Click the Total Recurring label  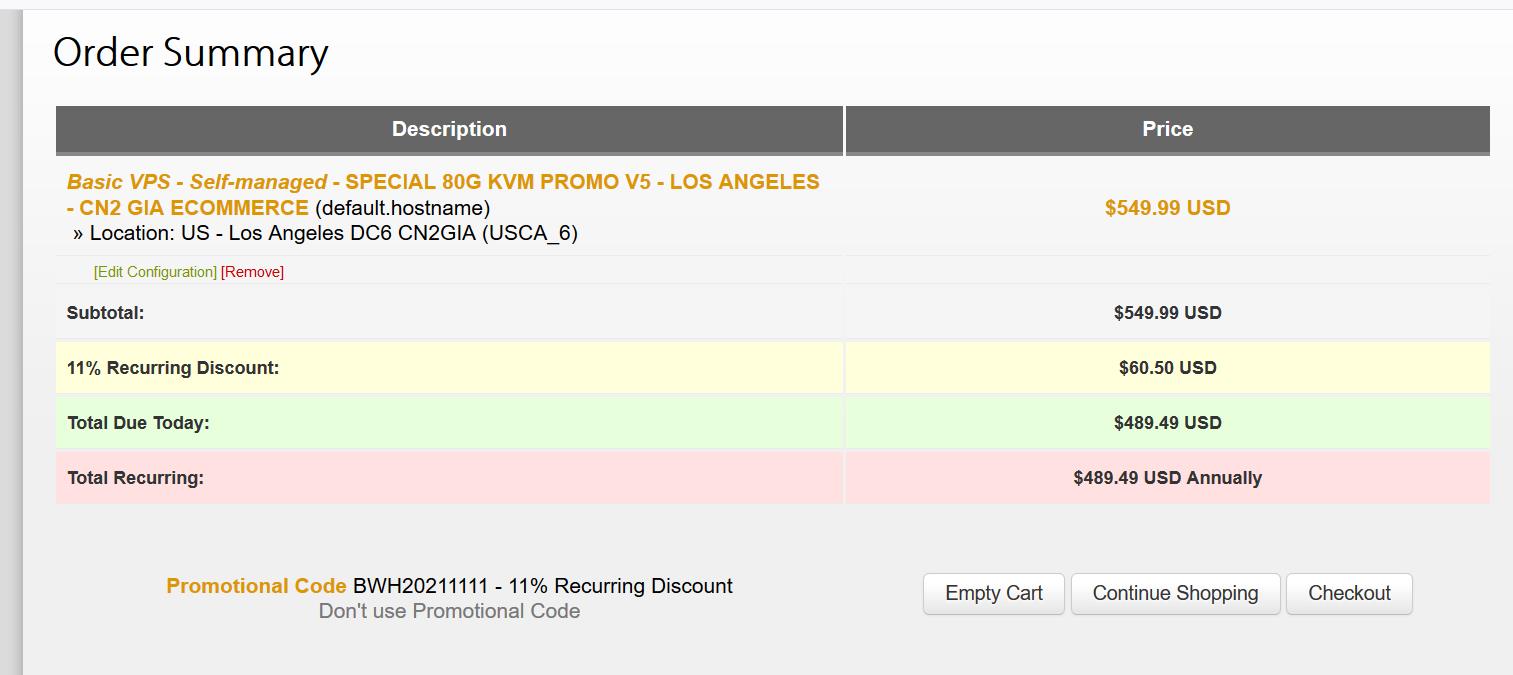pyautogui.click(x=135, y=478)
